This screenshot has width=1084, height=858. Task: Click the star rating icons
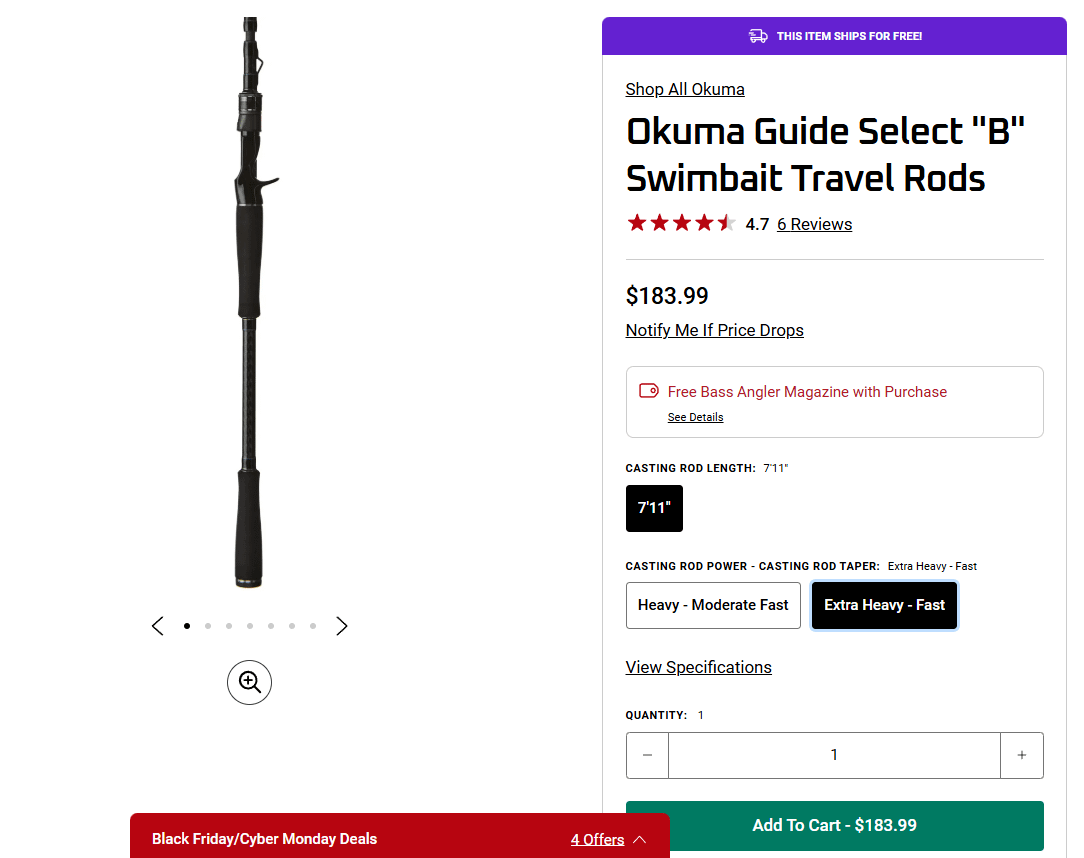click(681, 223)
